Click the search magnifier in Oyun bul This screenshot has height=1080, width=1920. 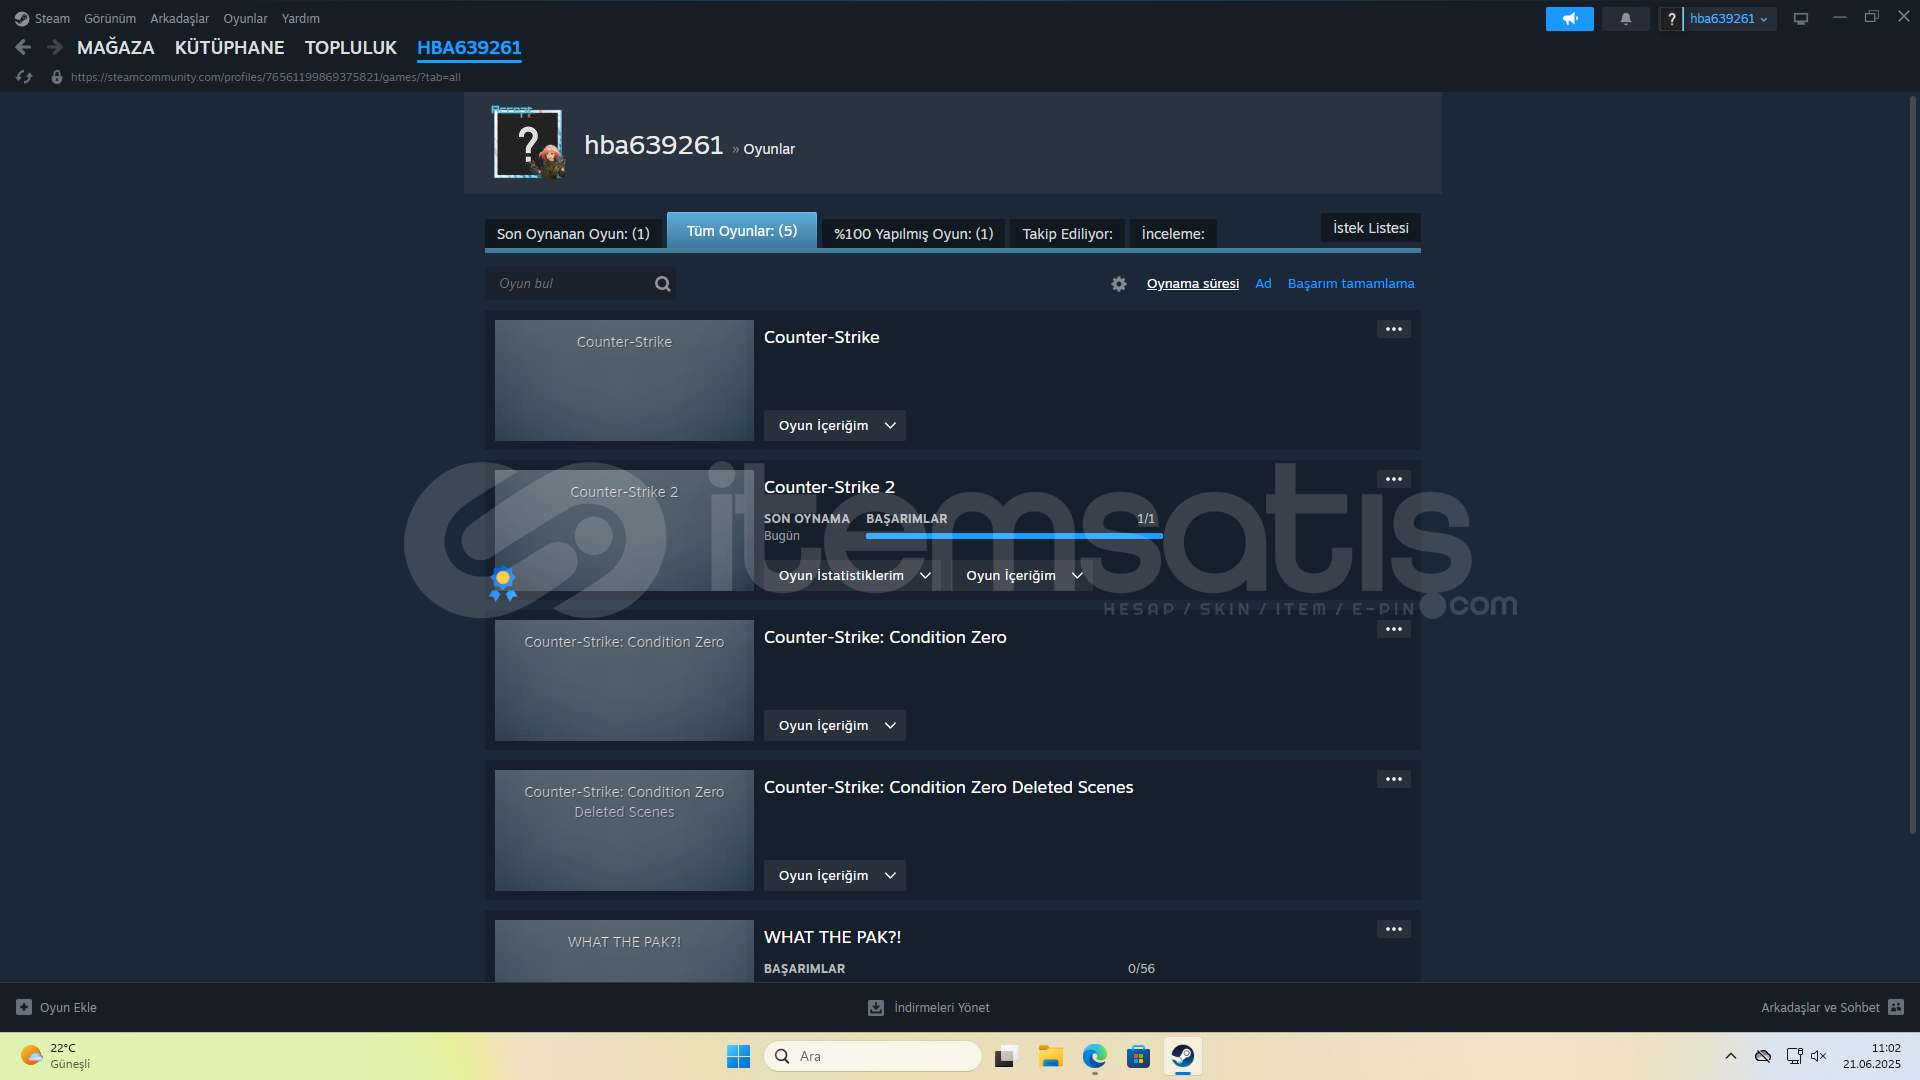coord(662,284)
